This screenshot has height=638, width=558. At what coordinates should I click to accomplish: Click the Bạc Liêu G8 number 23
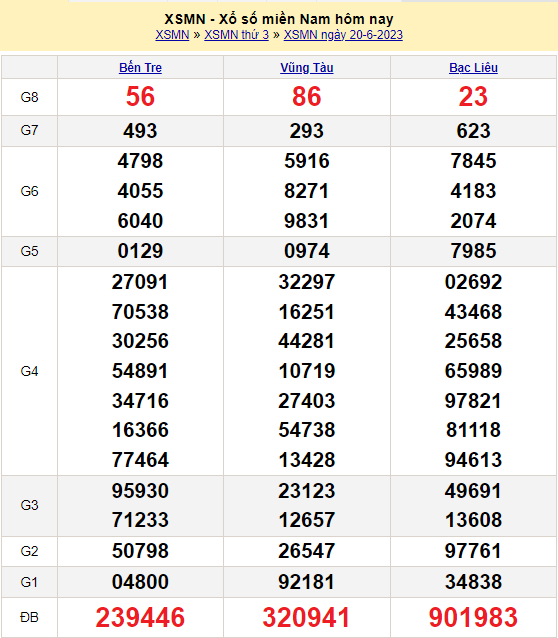473,97
